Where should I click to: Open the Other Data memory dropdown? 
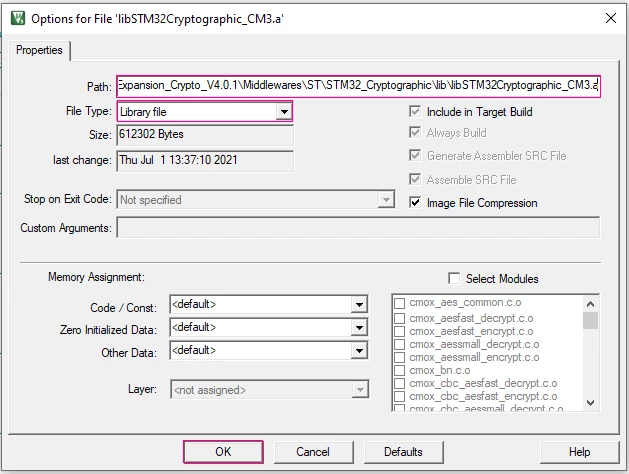359,351
